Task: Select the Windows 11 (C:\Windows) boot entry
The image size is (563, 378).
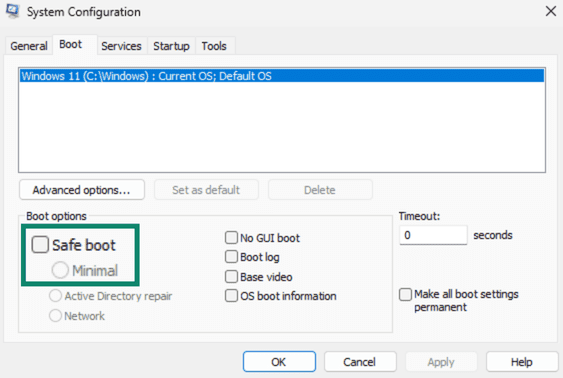Action: point(282,76)
